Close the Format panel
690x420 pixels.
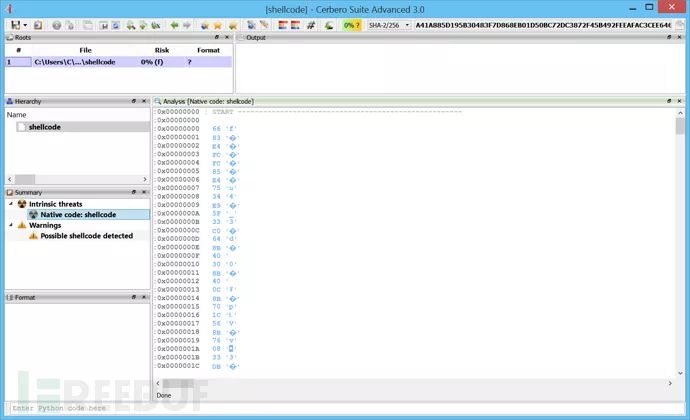(x=144, y=297)
